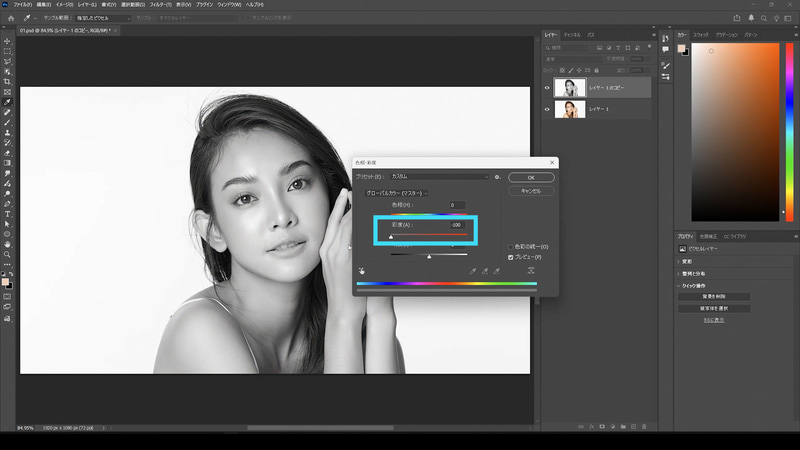Select the Brush tool
This screenshot has height=450, width=800.
click(7, 122)
